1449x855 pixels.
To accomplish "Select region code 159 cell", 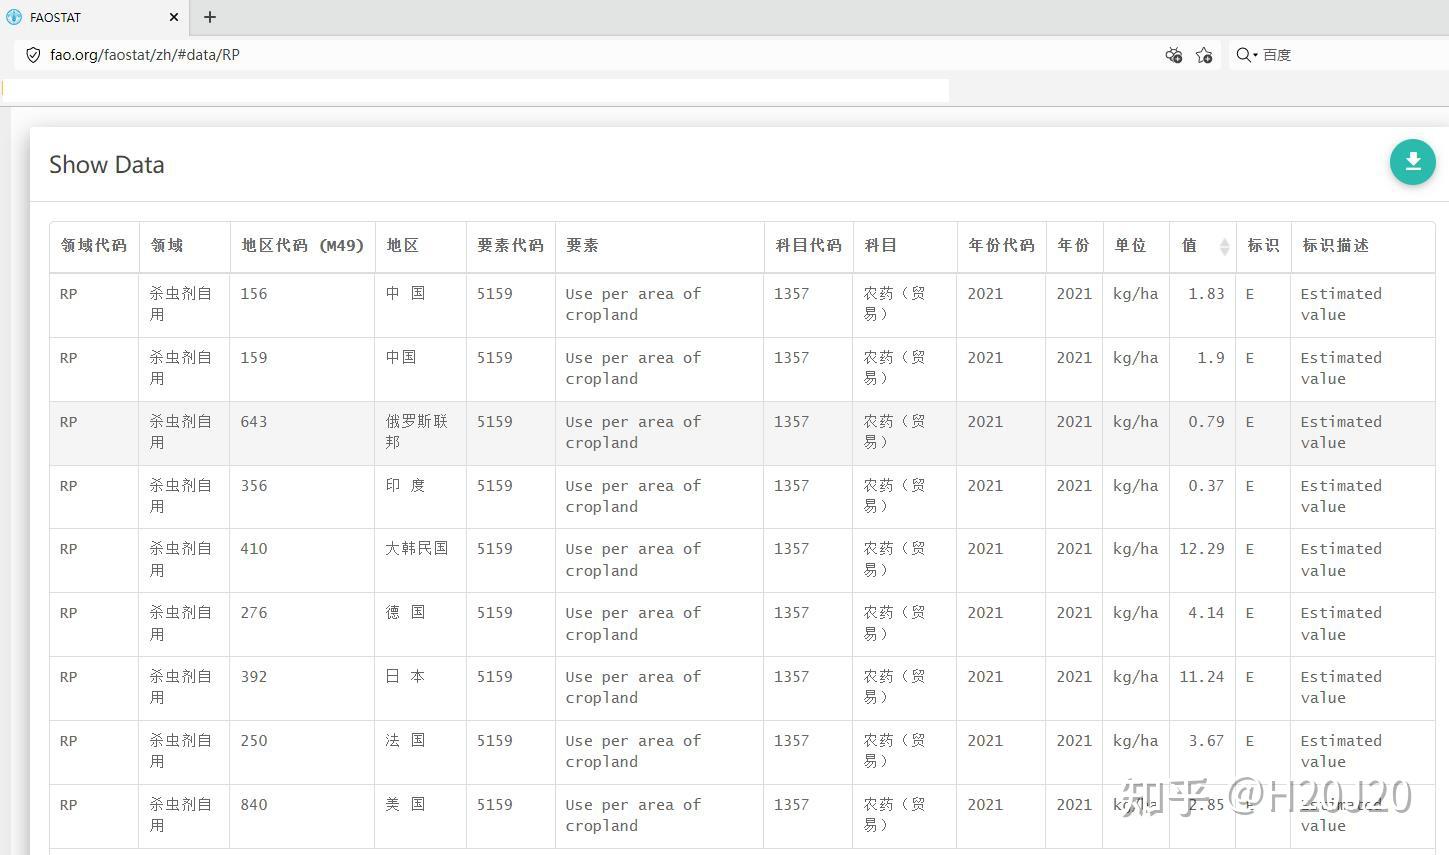I will coord(302,369).
